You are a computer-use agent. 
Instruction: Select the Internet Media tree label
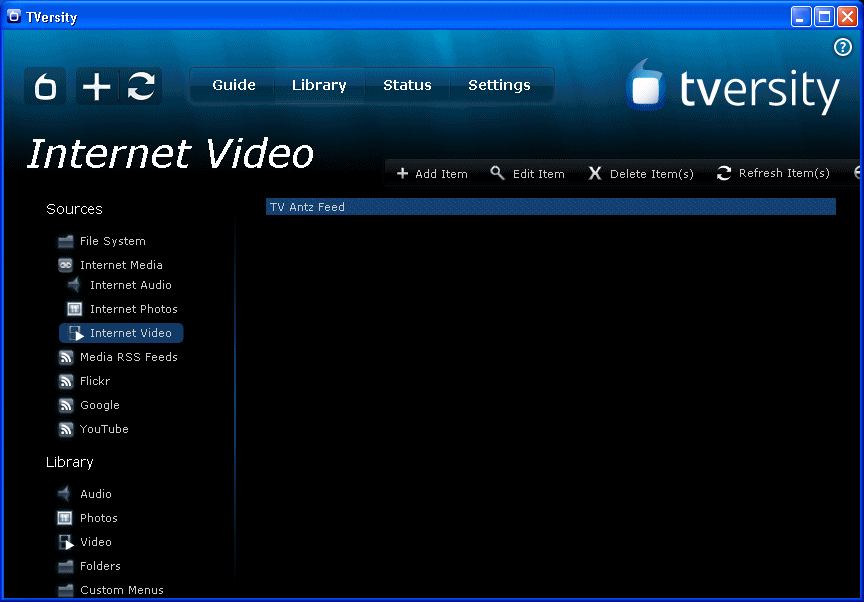121,265
